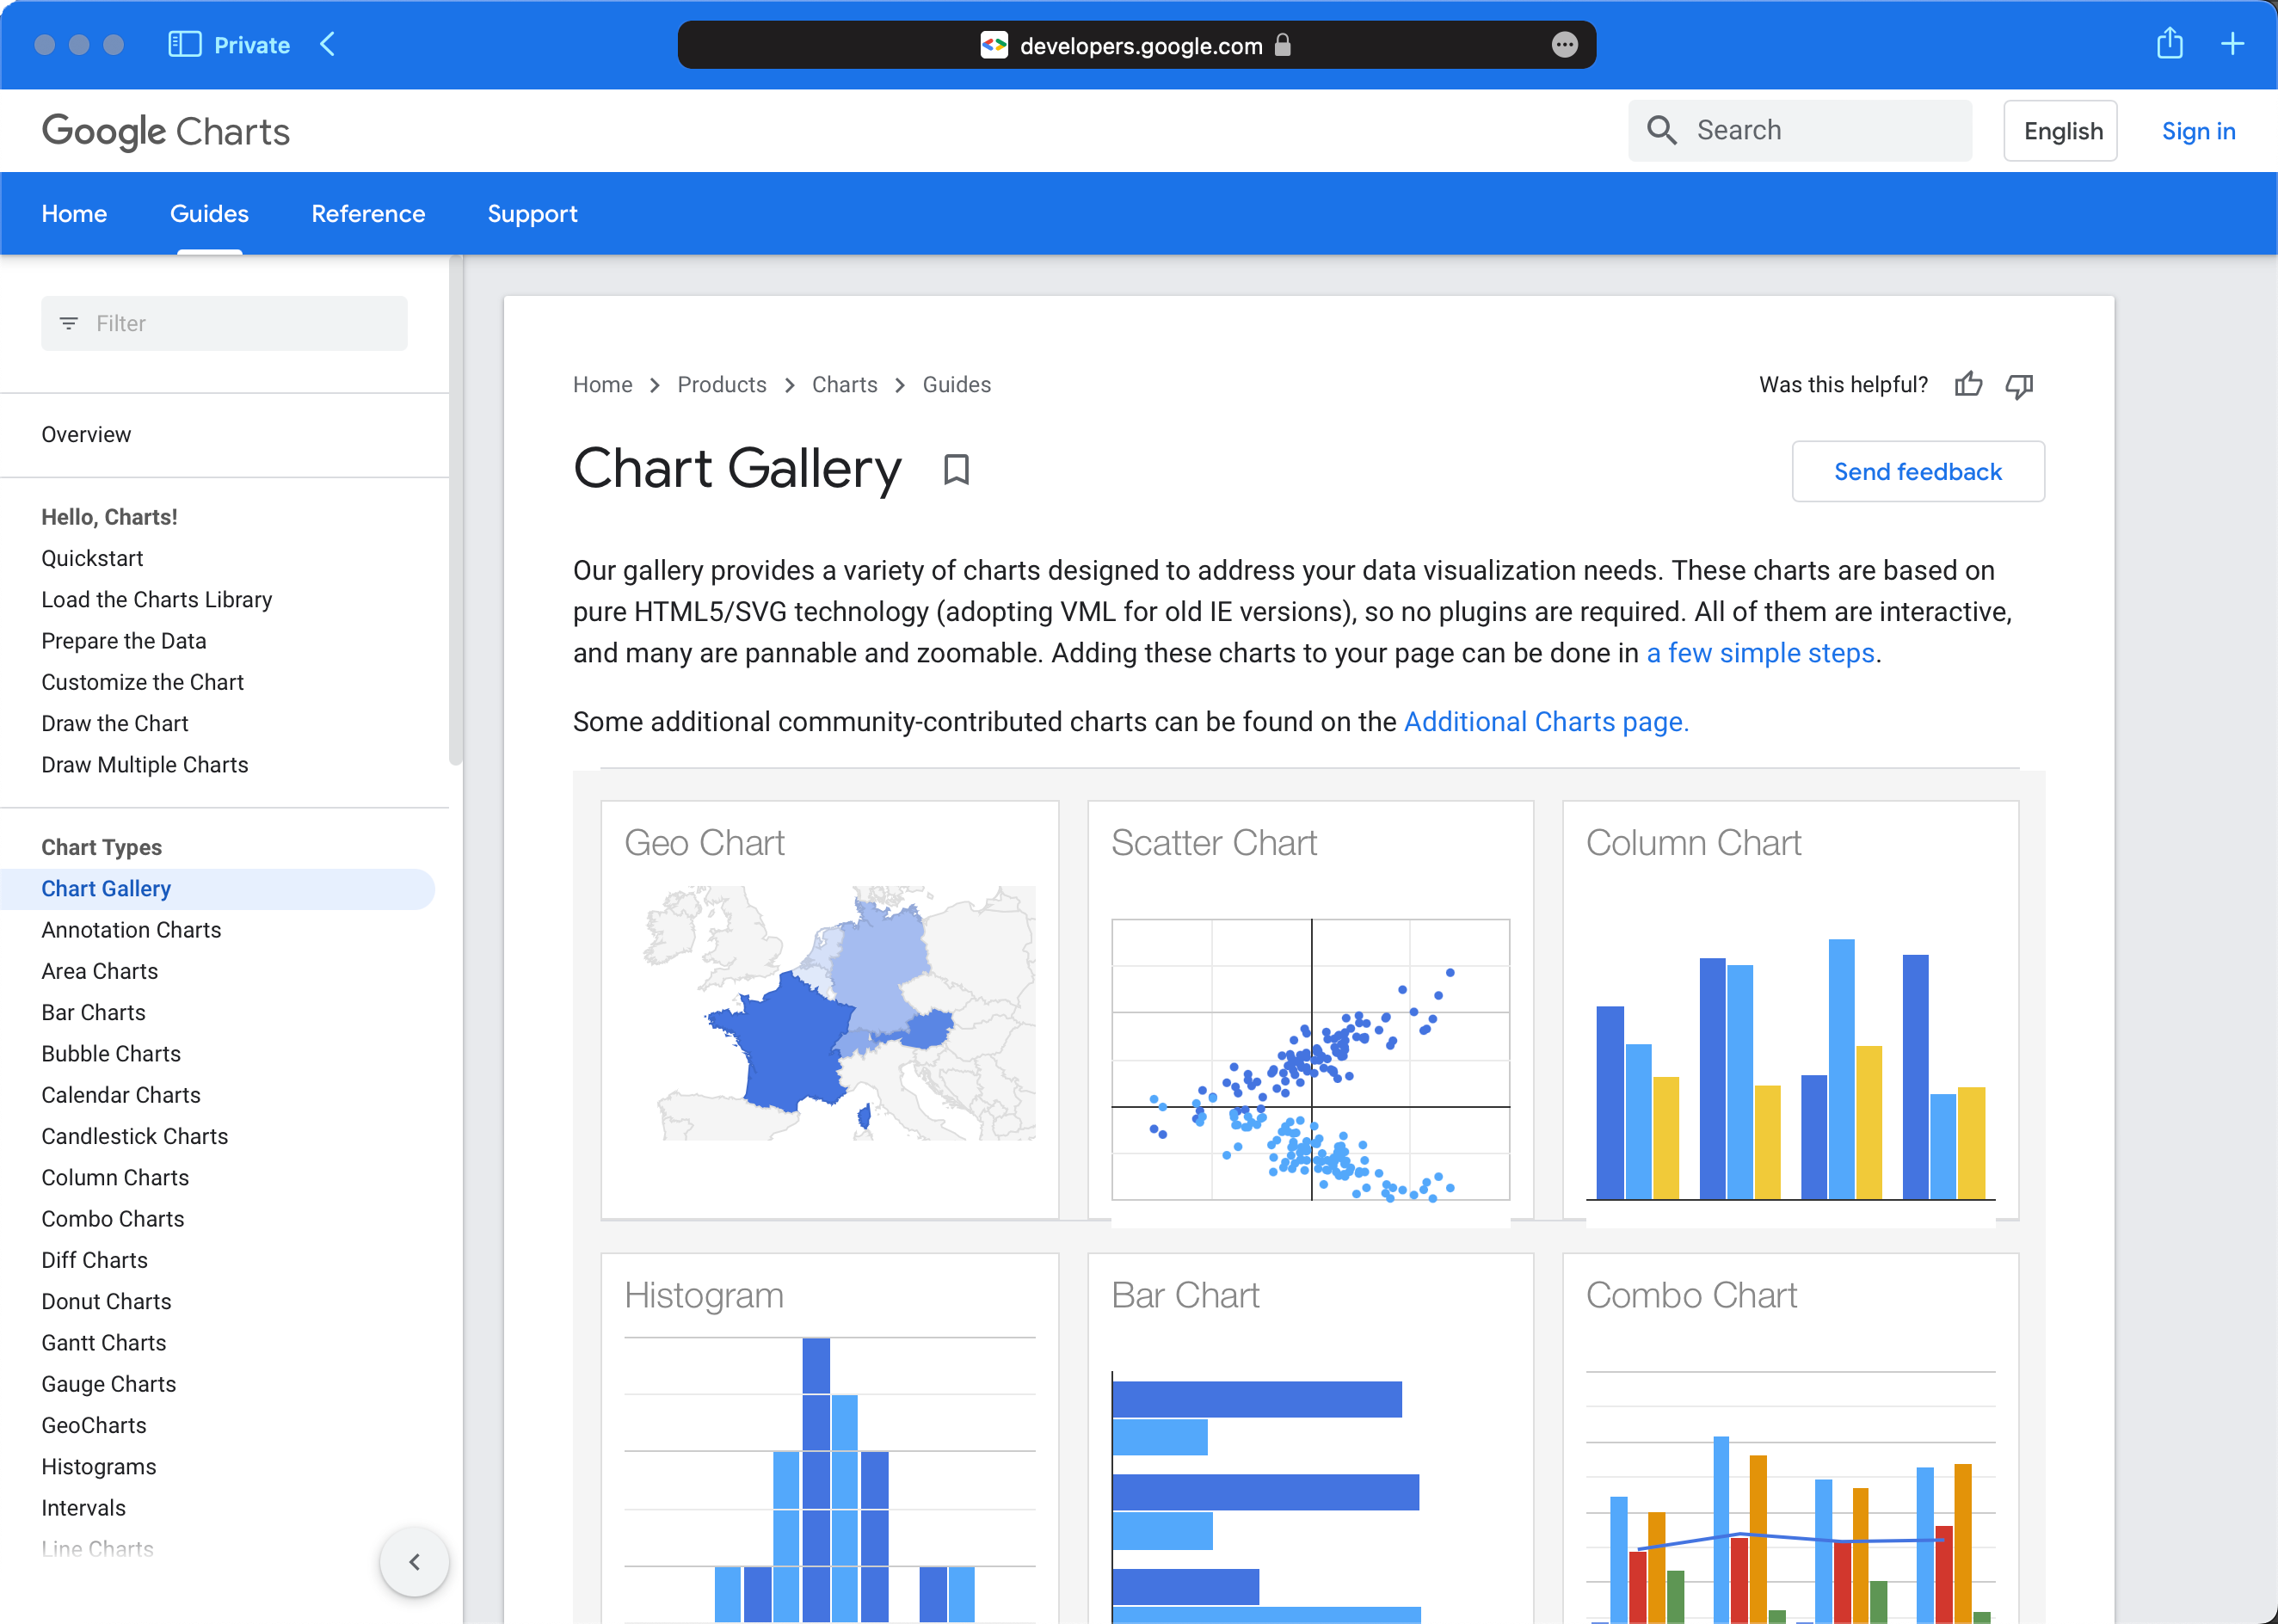Open the English language selector
The height and width of the screenshot is (1624, 2278).
tap(2060, 130)
